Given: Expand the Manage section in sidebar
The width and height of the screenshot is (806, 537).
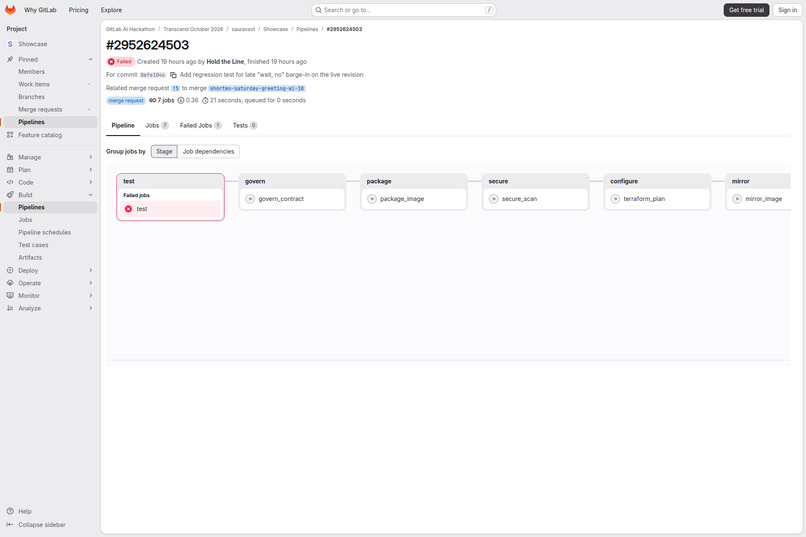Looking at the screenshot, I should pos(49,157).
